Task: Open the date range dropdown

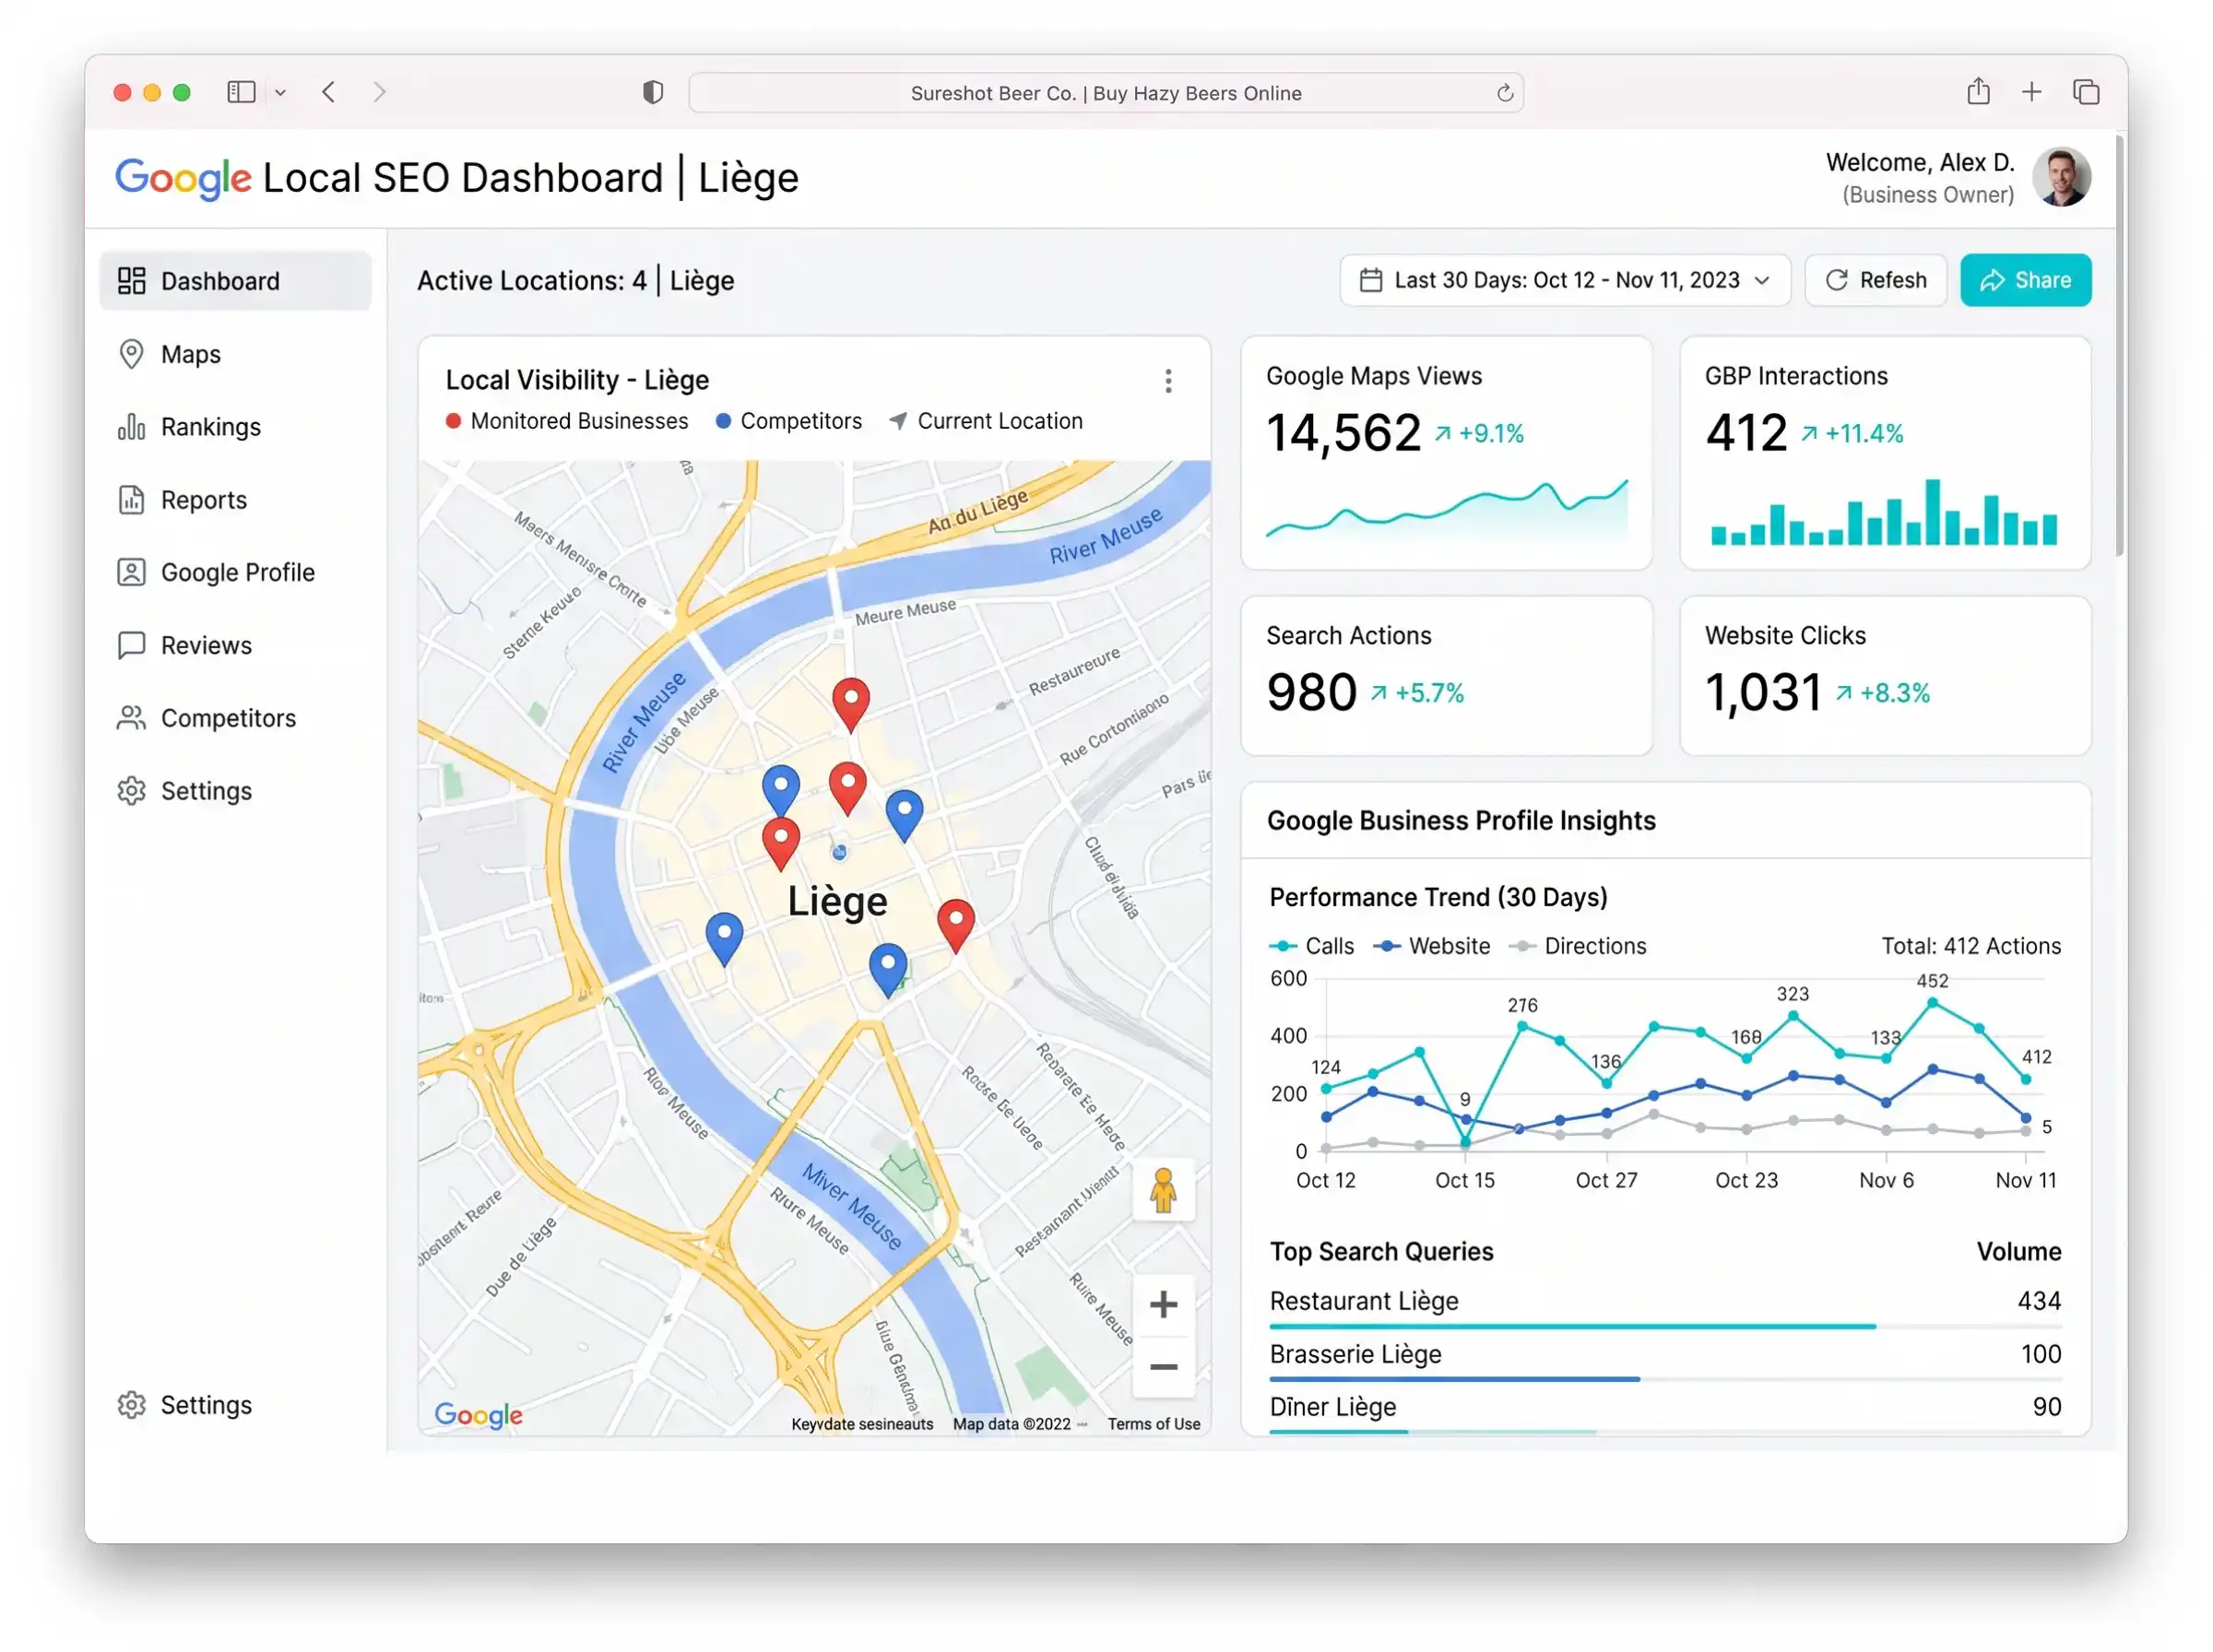Action: (x=1564, y=280)
